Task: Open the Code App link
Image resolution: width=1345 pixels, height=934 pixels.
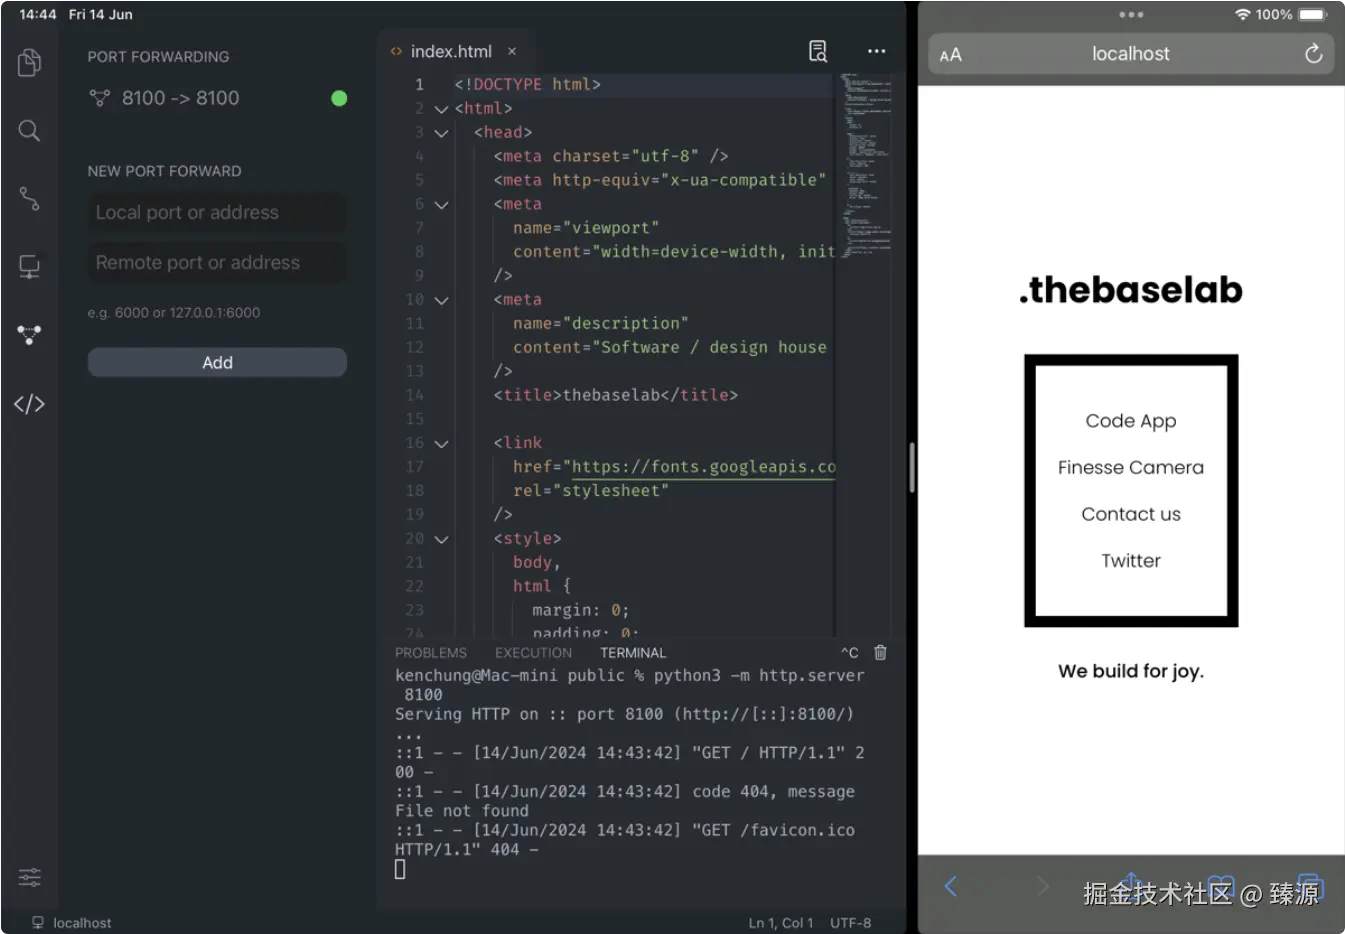Action: pyautogui.click(x=1131, y=421)
